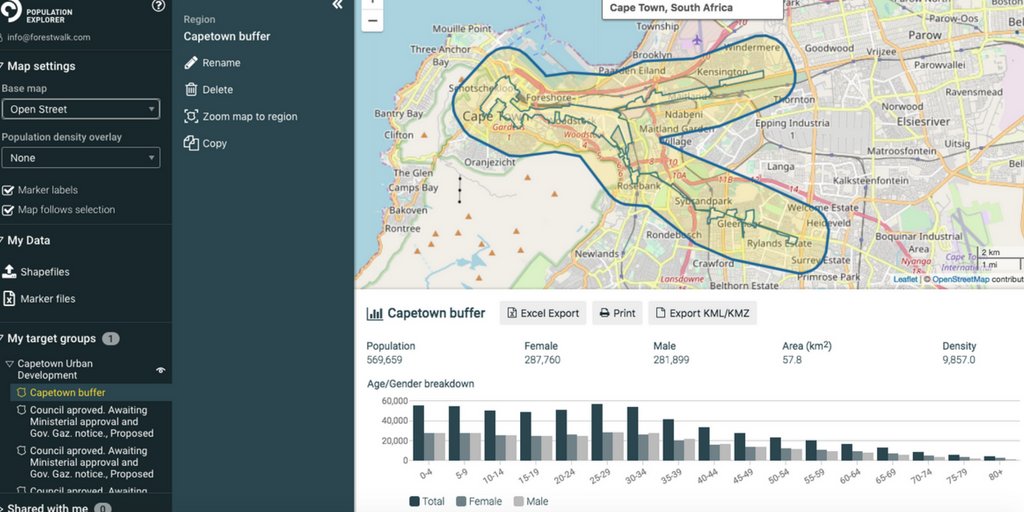Expand the Shared with me section
This screenshot has height=512, width=1024.
pyautogui.click(x=2, y=508)
